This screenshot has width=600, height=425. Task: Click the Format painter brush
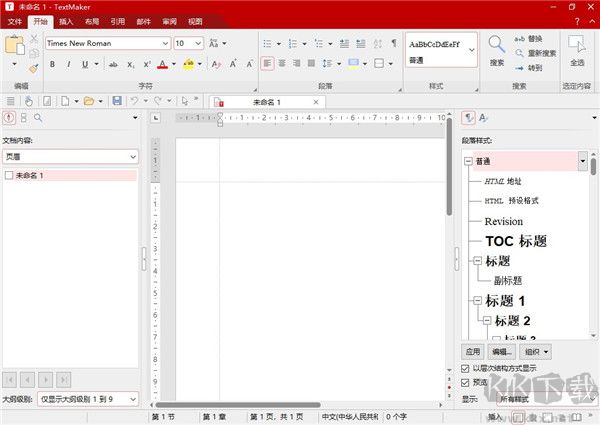click(34, 68)
